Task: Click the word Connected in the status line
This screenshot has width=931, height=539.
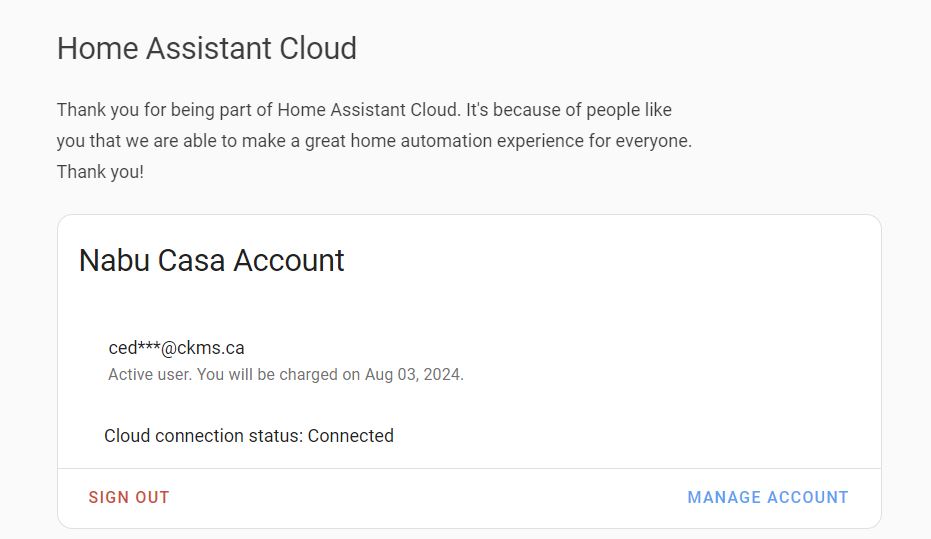Action: [x=351, y=436]
